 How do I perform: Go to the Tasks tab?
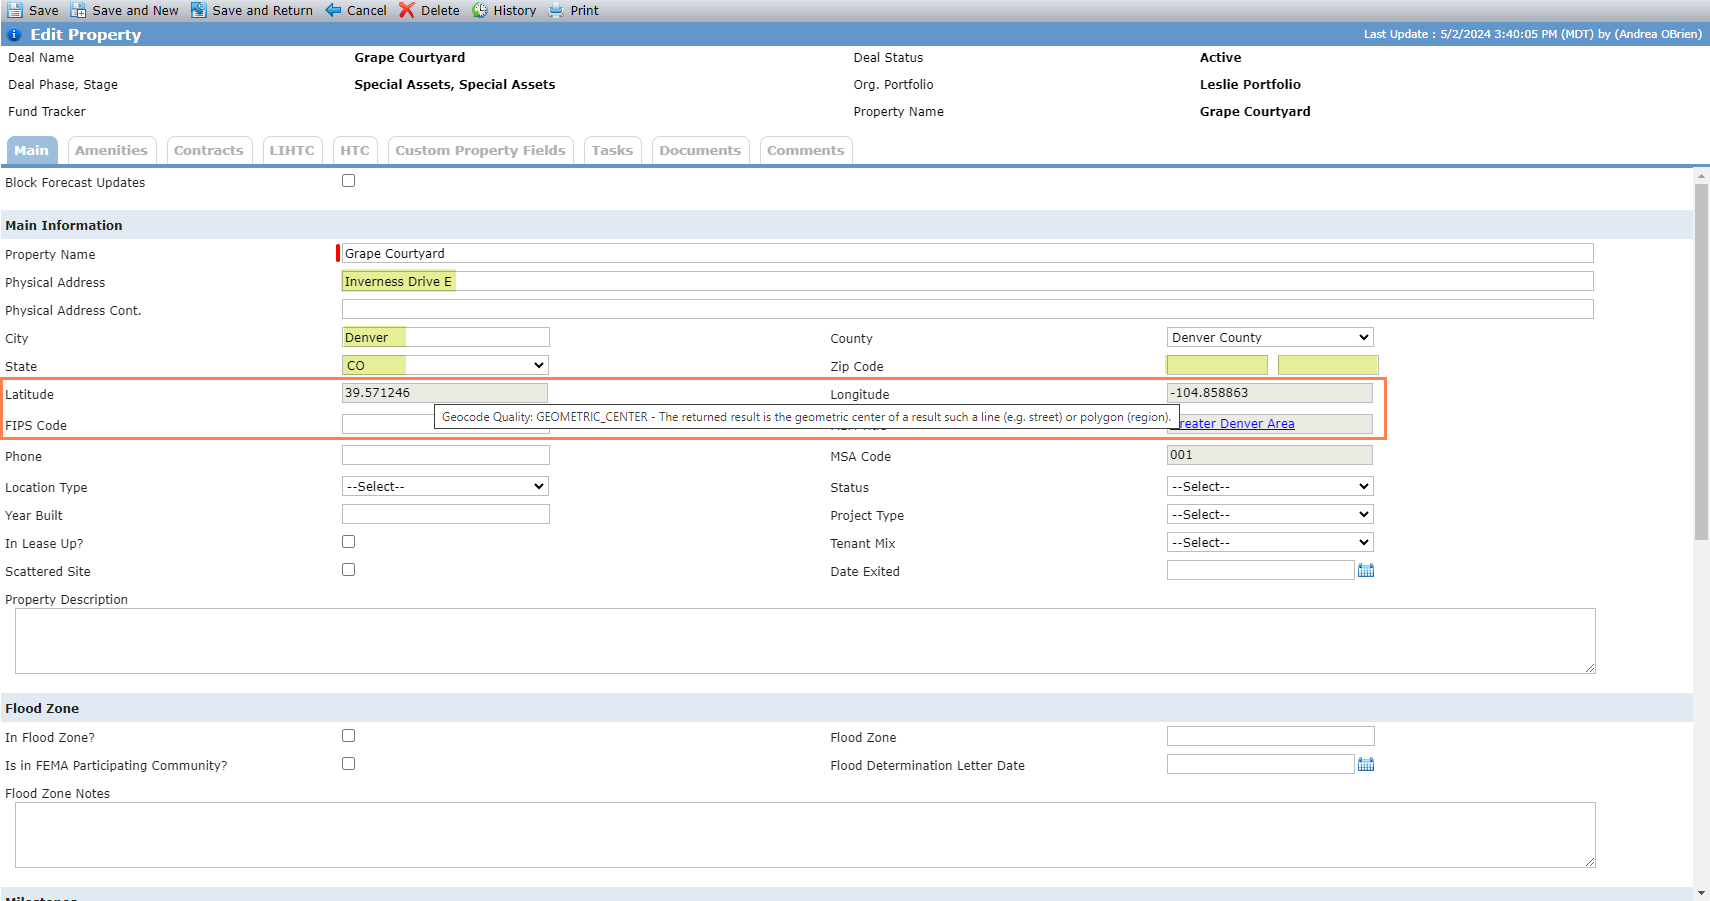pyautogui.click(x=612, y=150)
